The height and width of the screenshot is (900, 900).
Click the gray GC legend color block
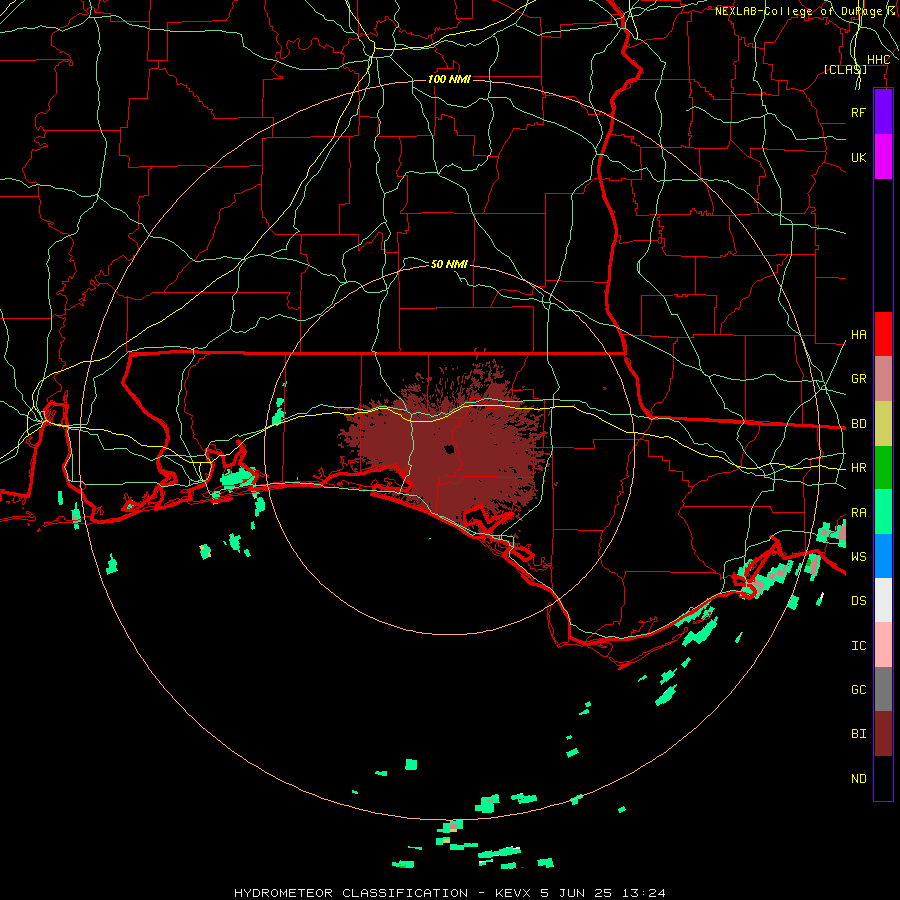[883, 689]
